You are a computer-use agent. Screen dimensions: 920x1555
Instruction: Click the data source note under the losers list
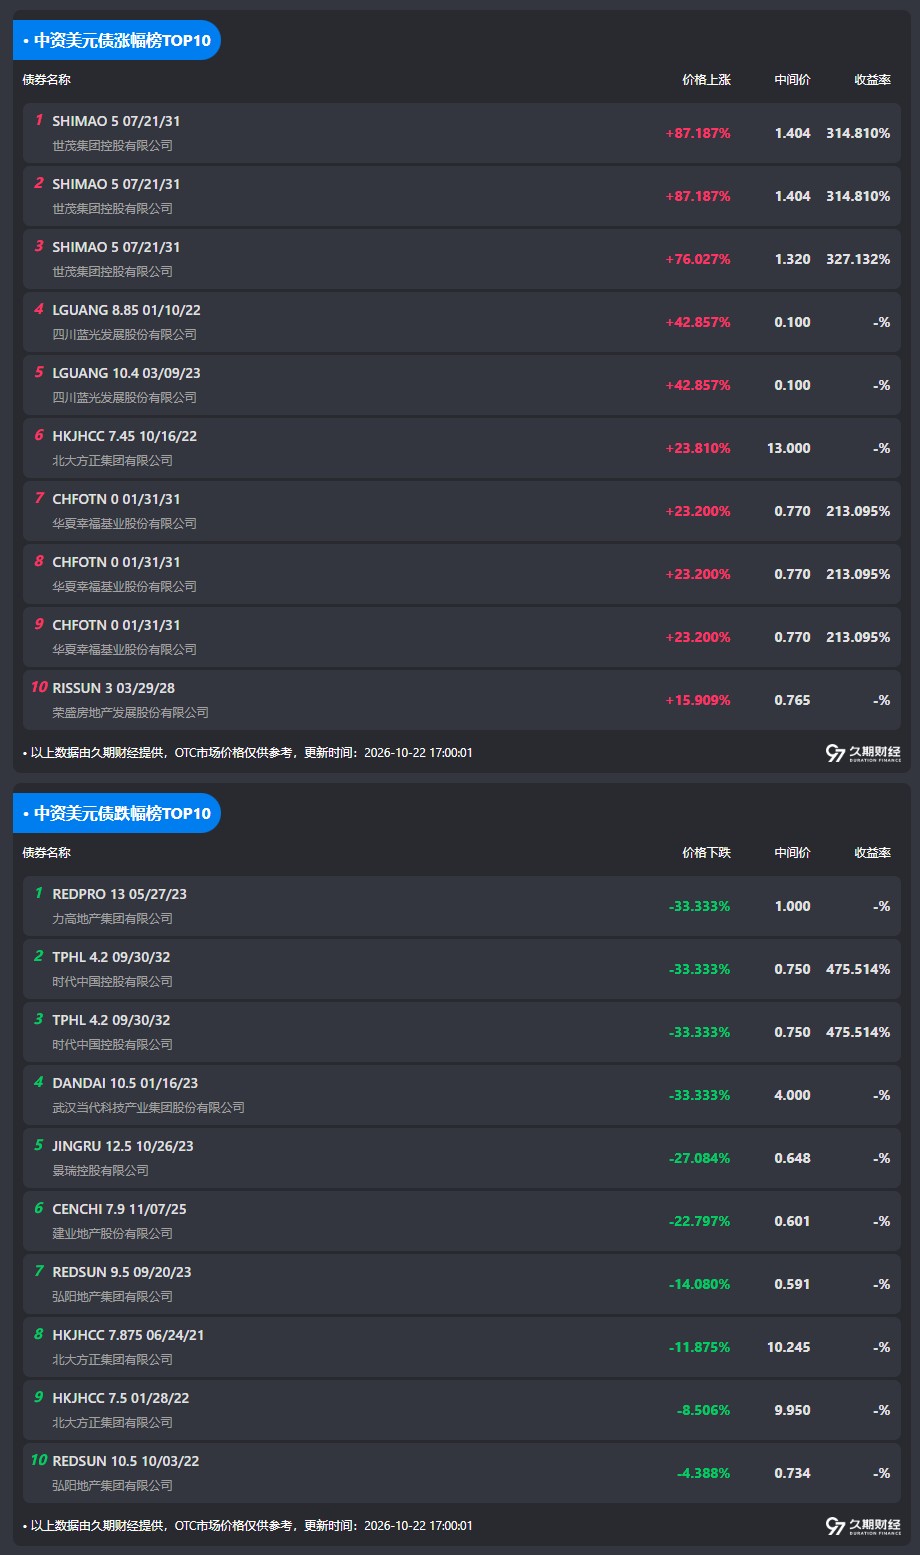pos(248,1526)
